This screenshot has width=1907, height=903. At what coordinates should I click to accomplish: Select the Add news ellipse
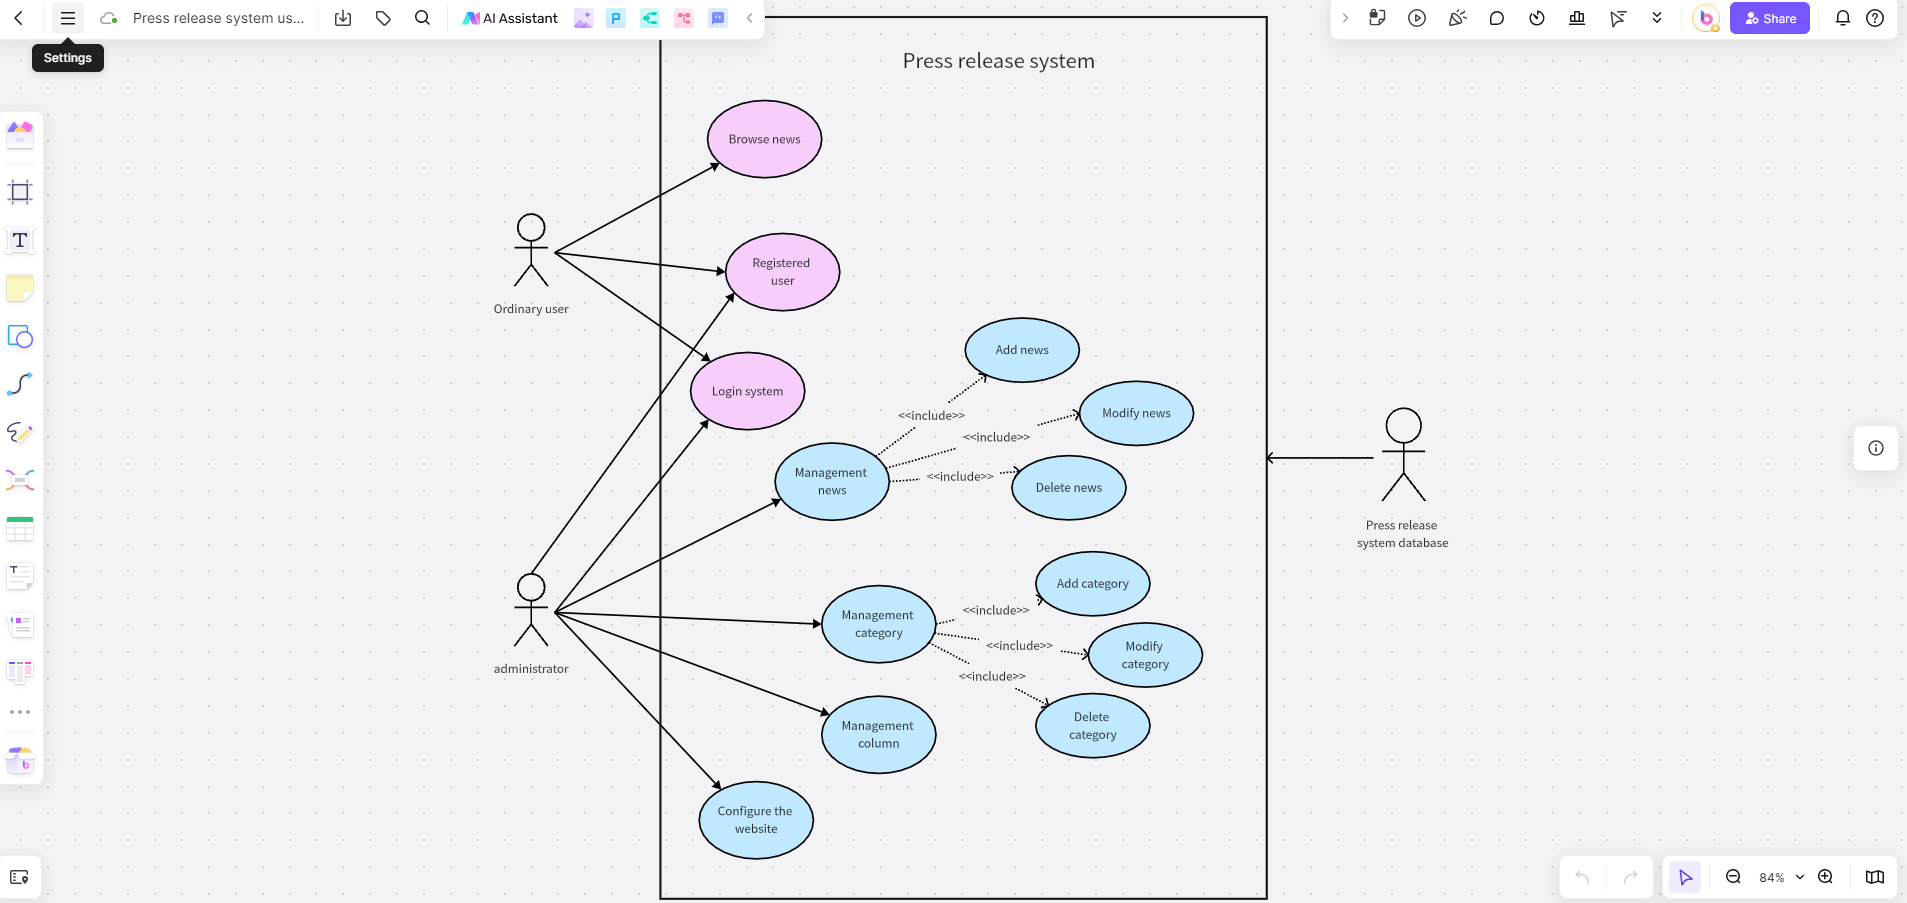tap(1022, 350)
